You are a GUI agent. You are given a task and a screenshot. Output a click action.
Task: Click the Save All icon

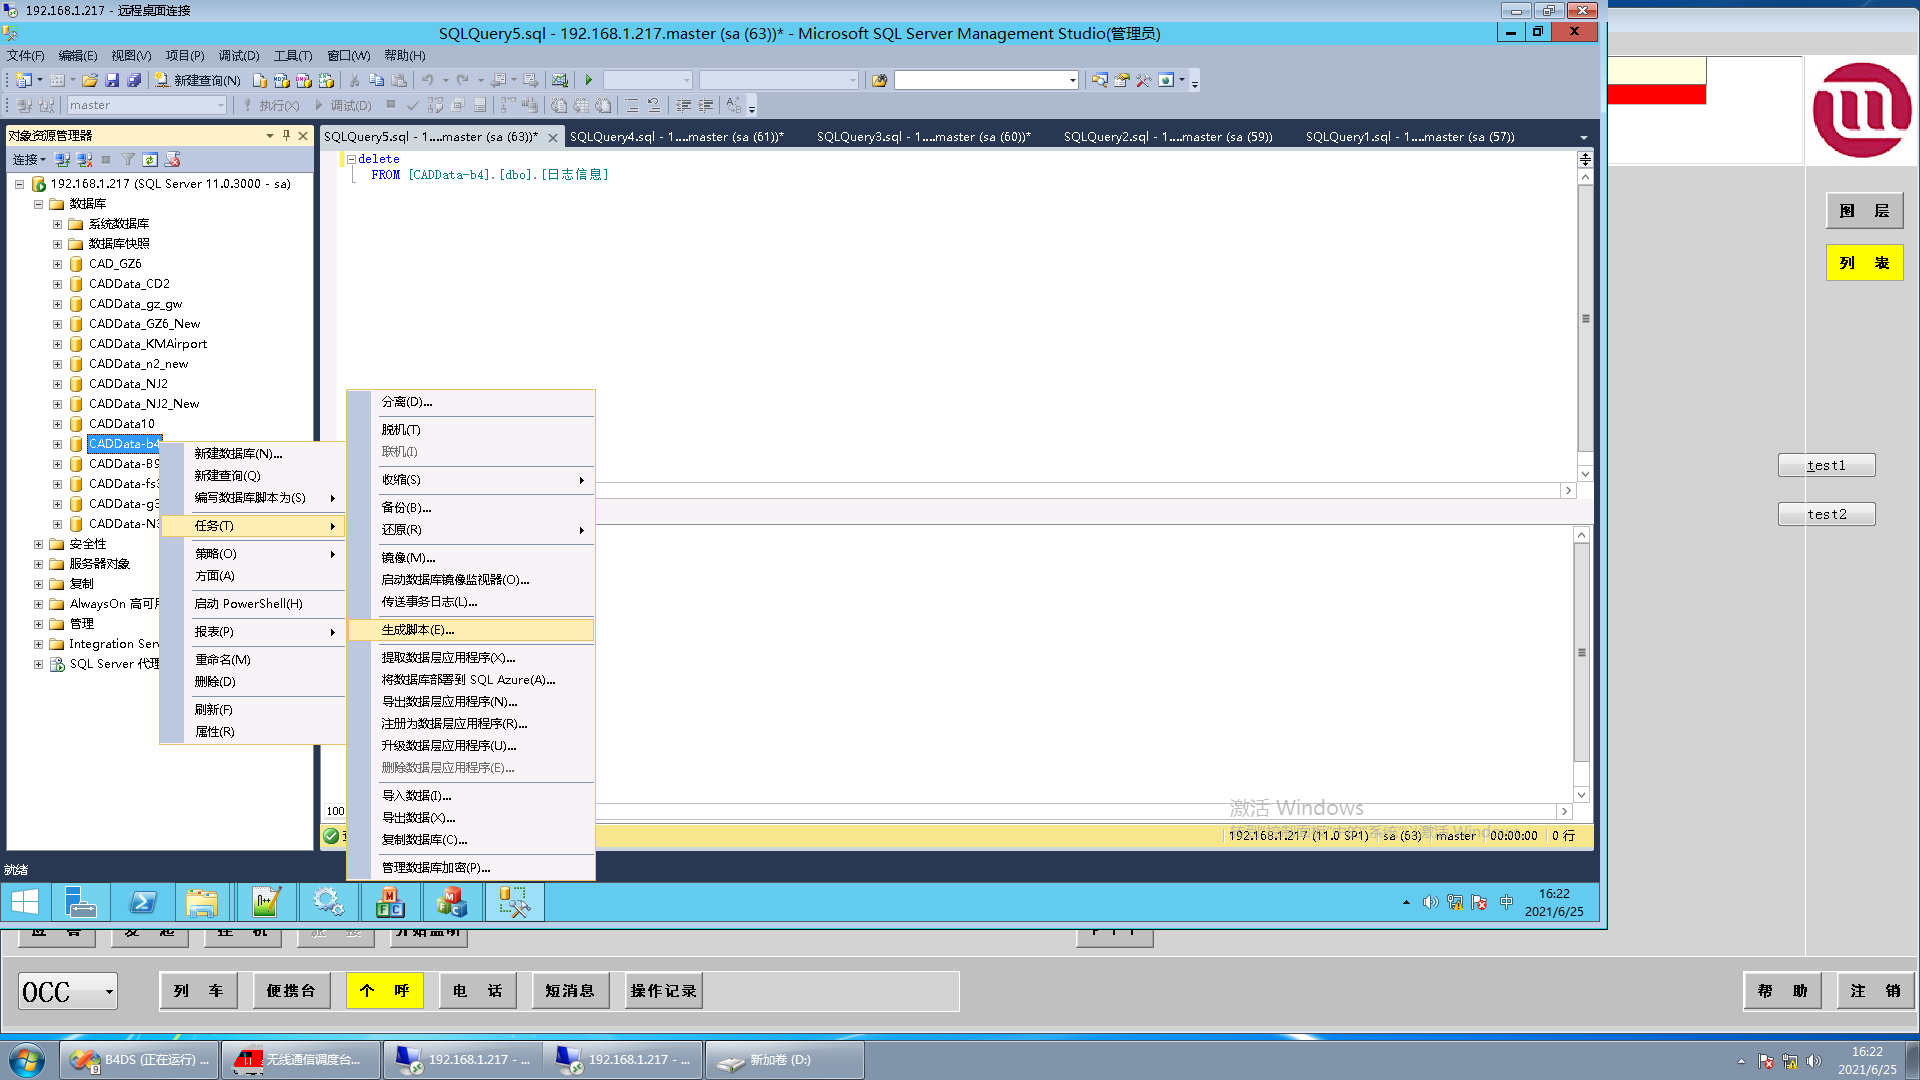(134, 80)
